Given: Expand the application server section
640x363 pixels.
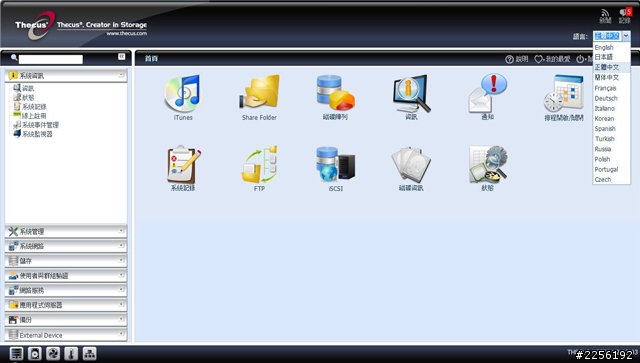Looking at the screenshot, I should click(x=66, y=305).
